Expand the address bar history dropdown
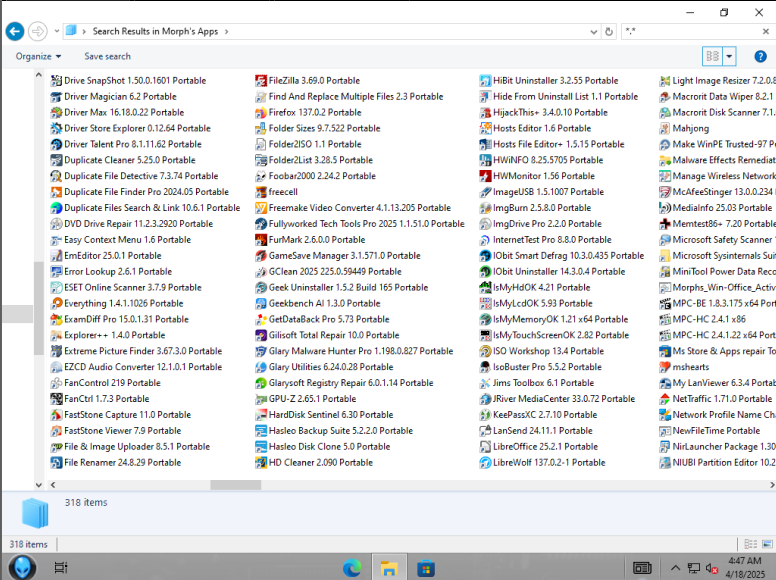The width and height of the screenshot is (776, 580). [x=593, y=32]
